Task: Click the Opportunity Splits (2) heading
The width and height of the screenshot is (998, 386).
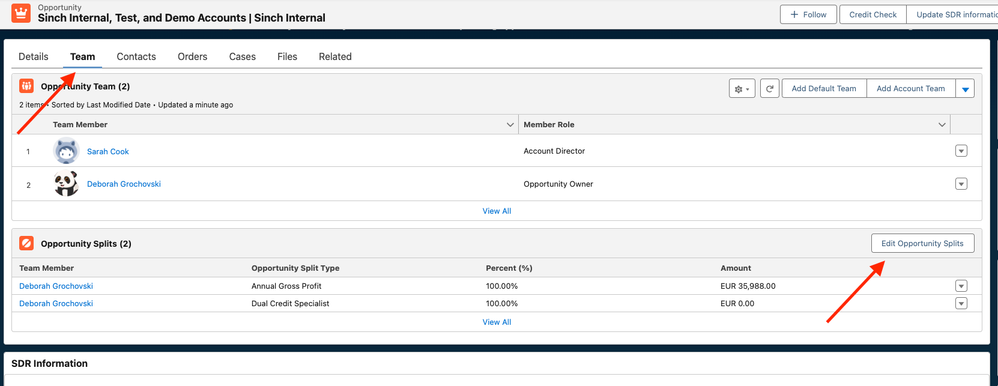Action: click(86, 243)
